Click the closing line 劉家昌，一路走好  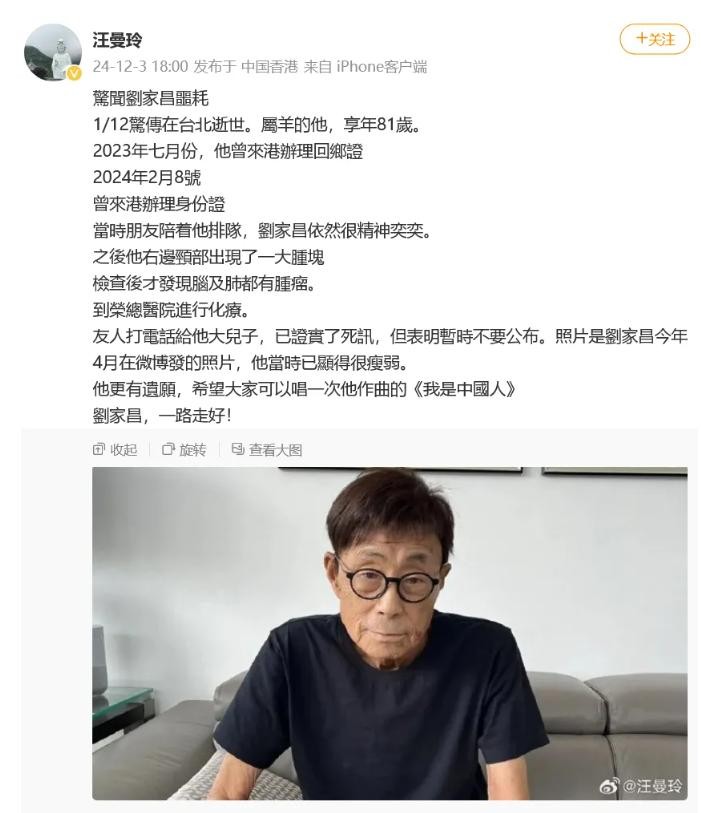pos(162,415)
